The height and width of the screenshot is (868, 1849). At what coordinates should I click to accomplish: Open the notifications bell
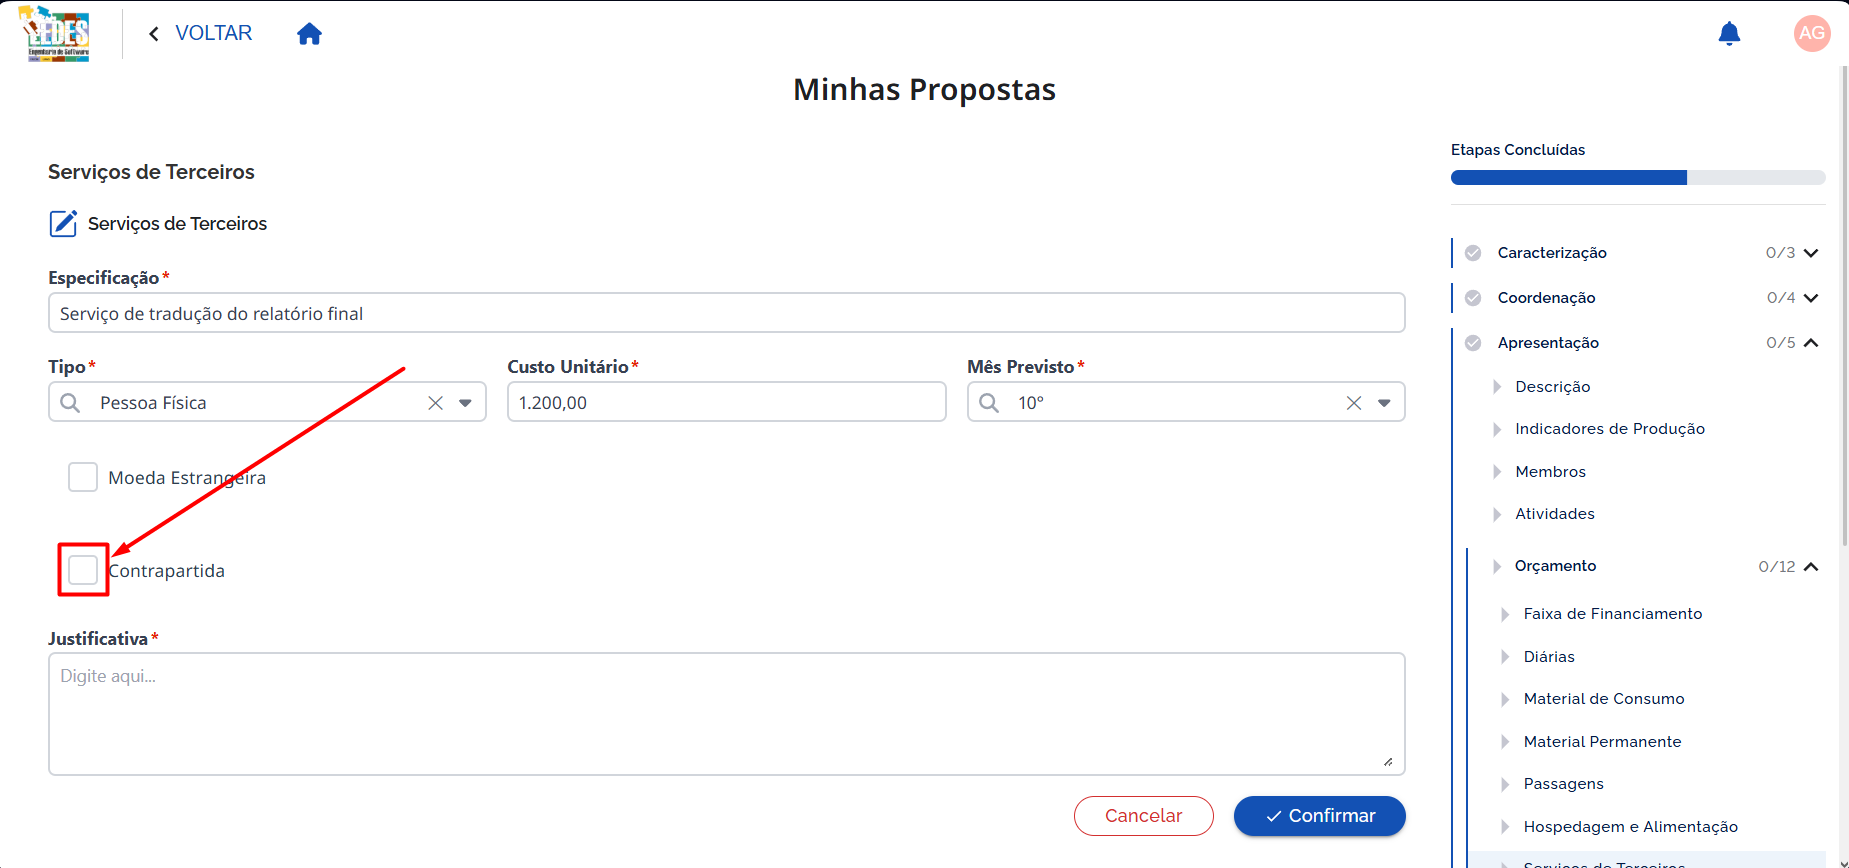pos(1729,34)
